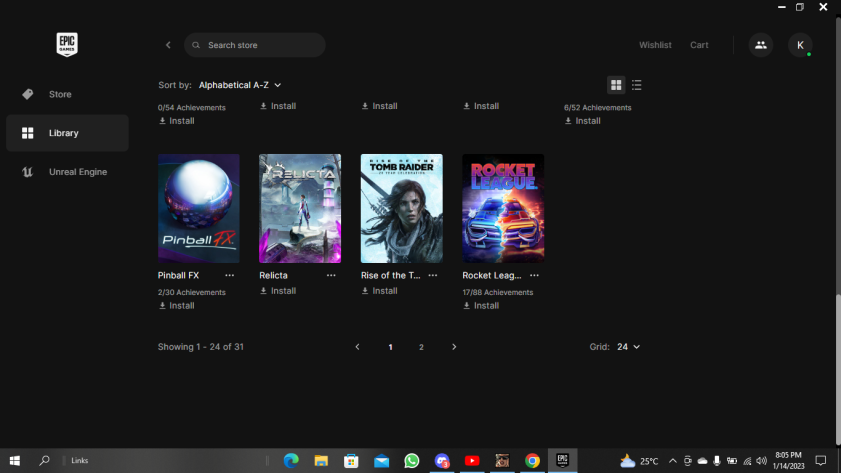Open three-dot menu for Rocket League
This screenshot has width=841, height=473.
(534, 275)
